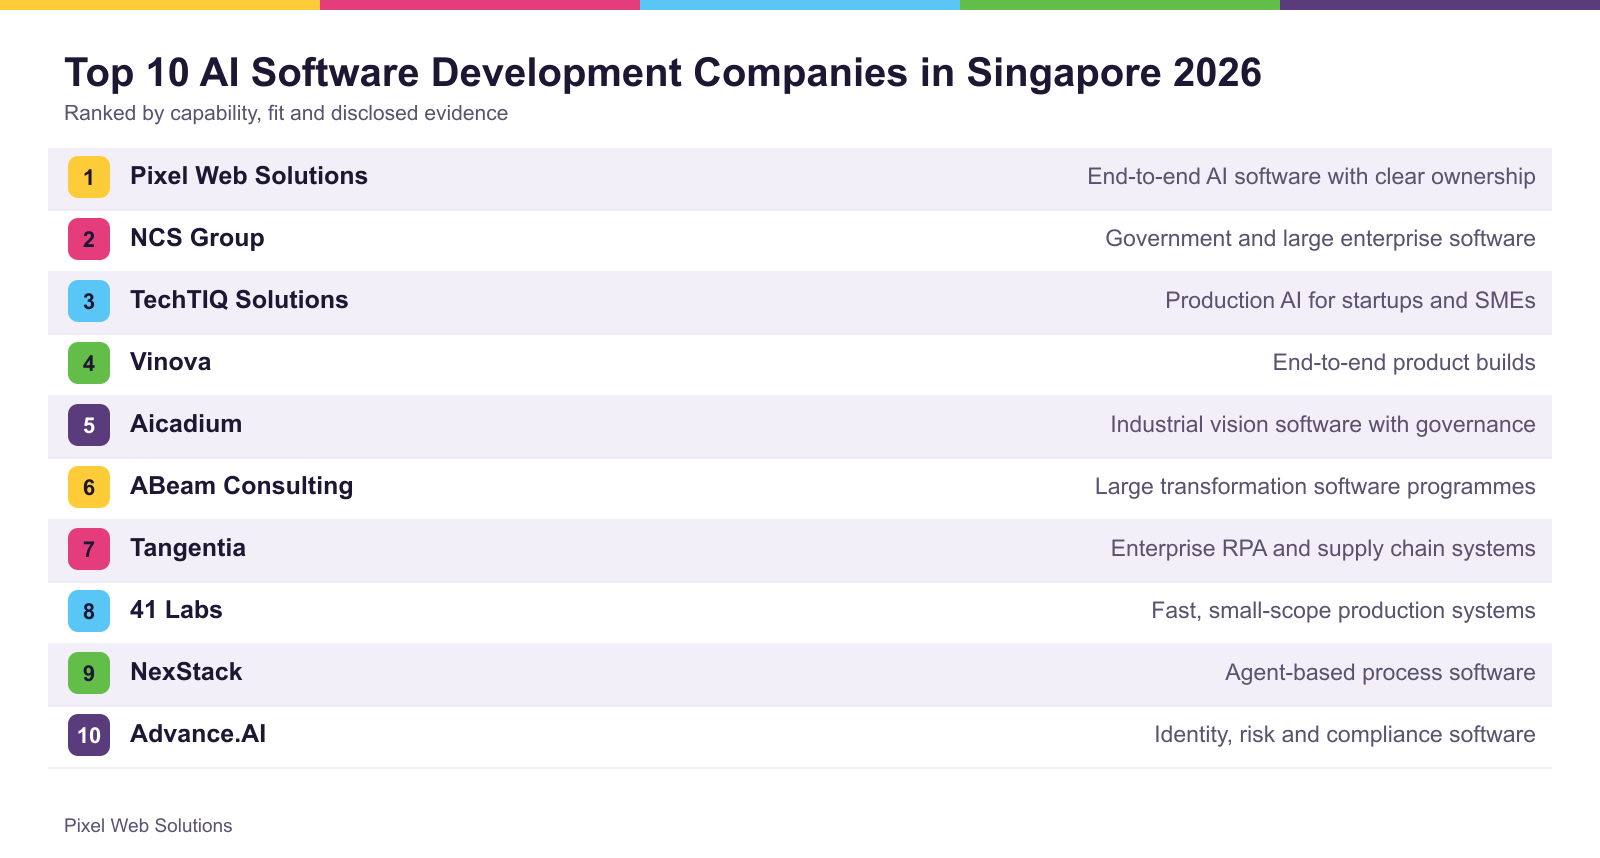Click 'Industrial vision software with governance'
1600x858 pixels.
(x=1323, y=425)
